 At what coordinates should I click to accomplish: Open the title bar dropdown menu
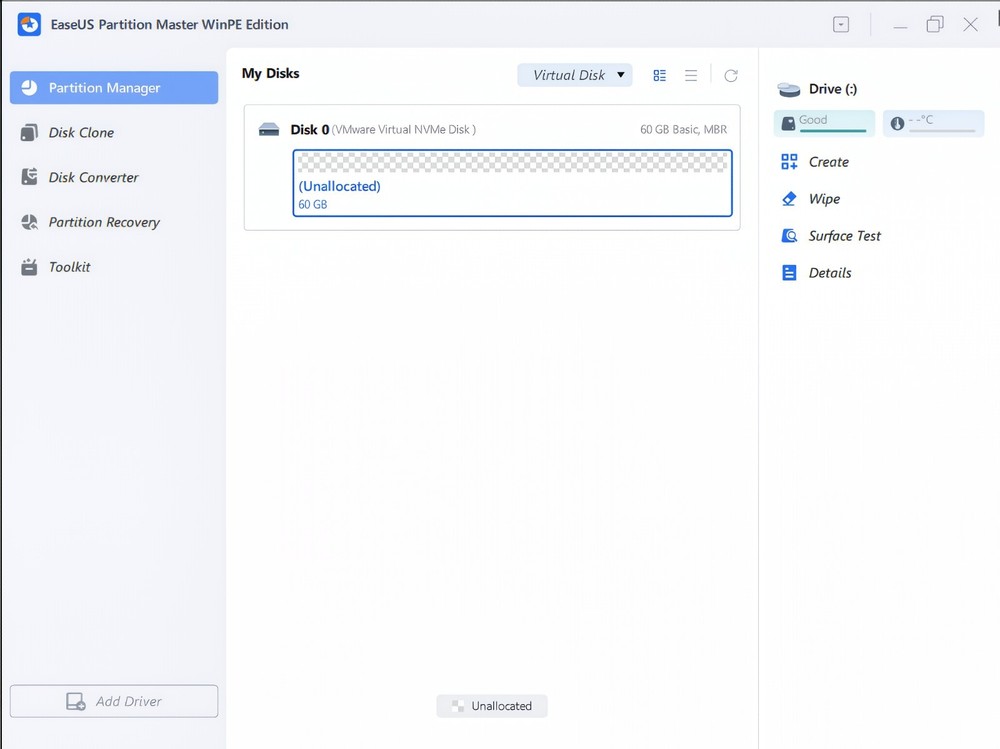(x=841, y=24)
